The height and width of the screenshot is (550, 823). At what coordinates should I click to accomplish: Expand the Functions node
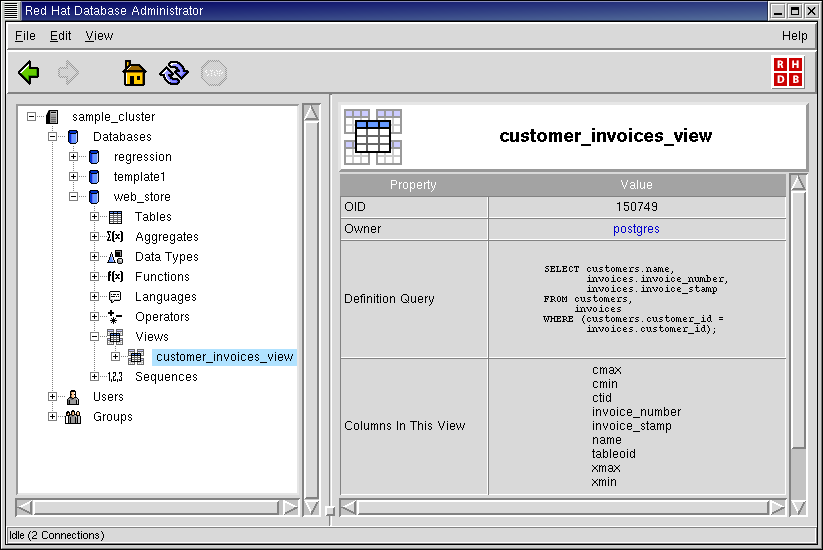(x=94, y=277)
